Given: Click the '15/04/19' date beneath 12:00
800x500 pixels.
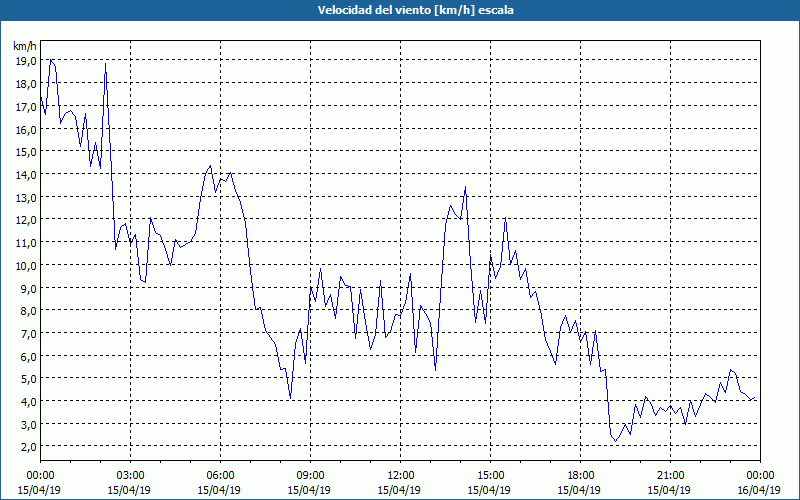Looking at the screenshot, I should coord(399,490).
